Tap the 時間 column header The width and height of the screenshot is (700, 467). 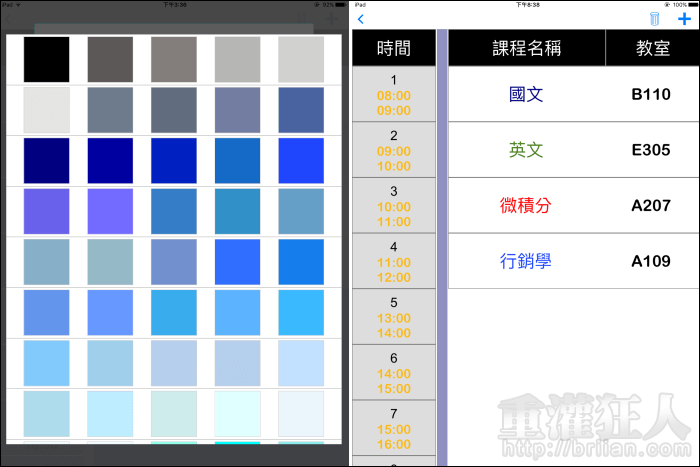(393, 48)
